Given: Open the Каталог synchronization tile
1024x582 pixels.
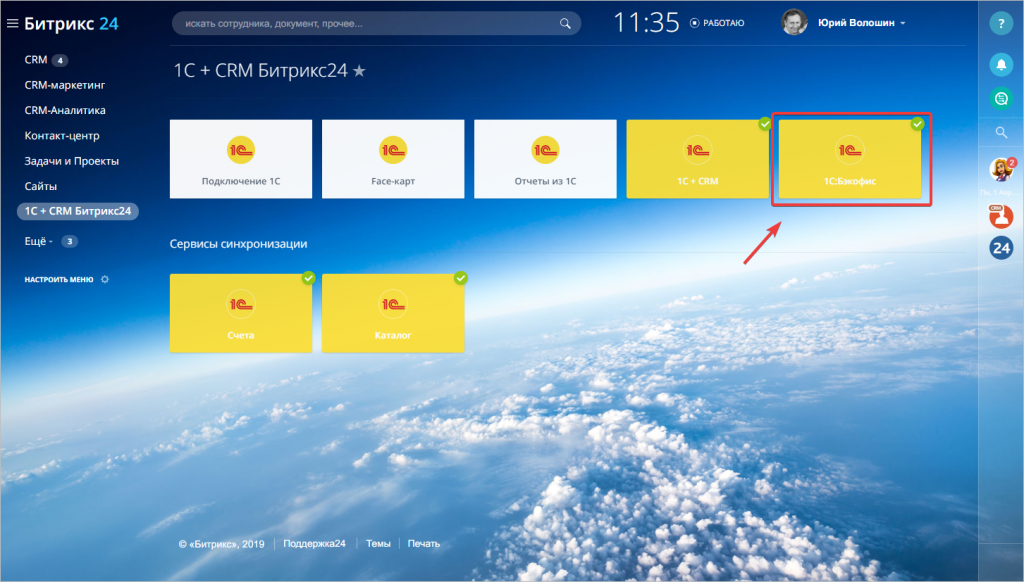Looking at the screenshot, I should coord(393,313).
